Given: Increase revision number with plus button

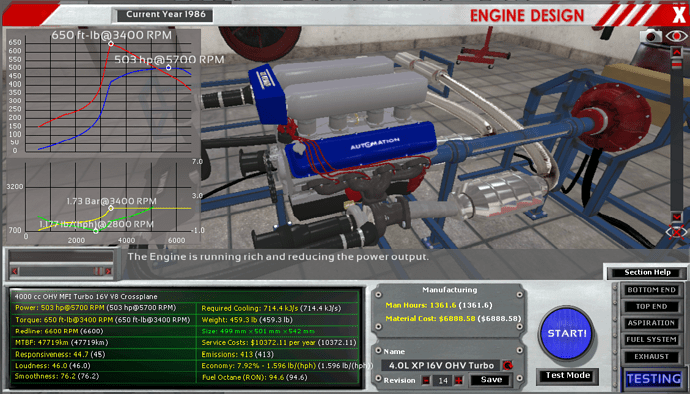Looking at the screenshot, I should point(459,380).
